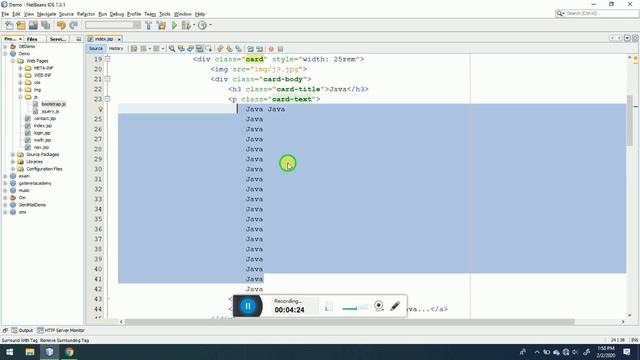Viewport: 640px width, 360px height.
Task: Click the Toggle Bookmark editor icon
Action: [x=238, y=49]
